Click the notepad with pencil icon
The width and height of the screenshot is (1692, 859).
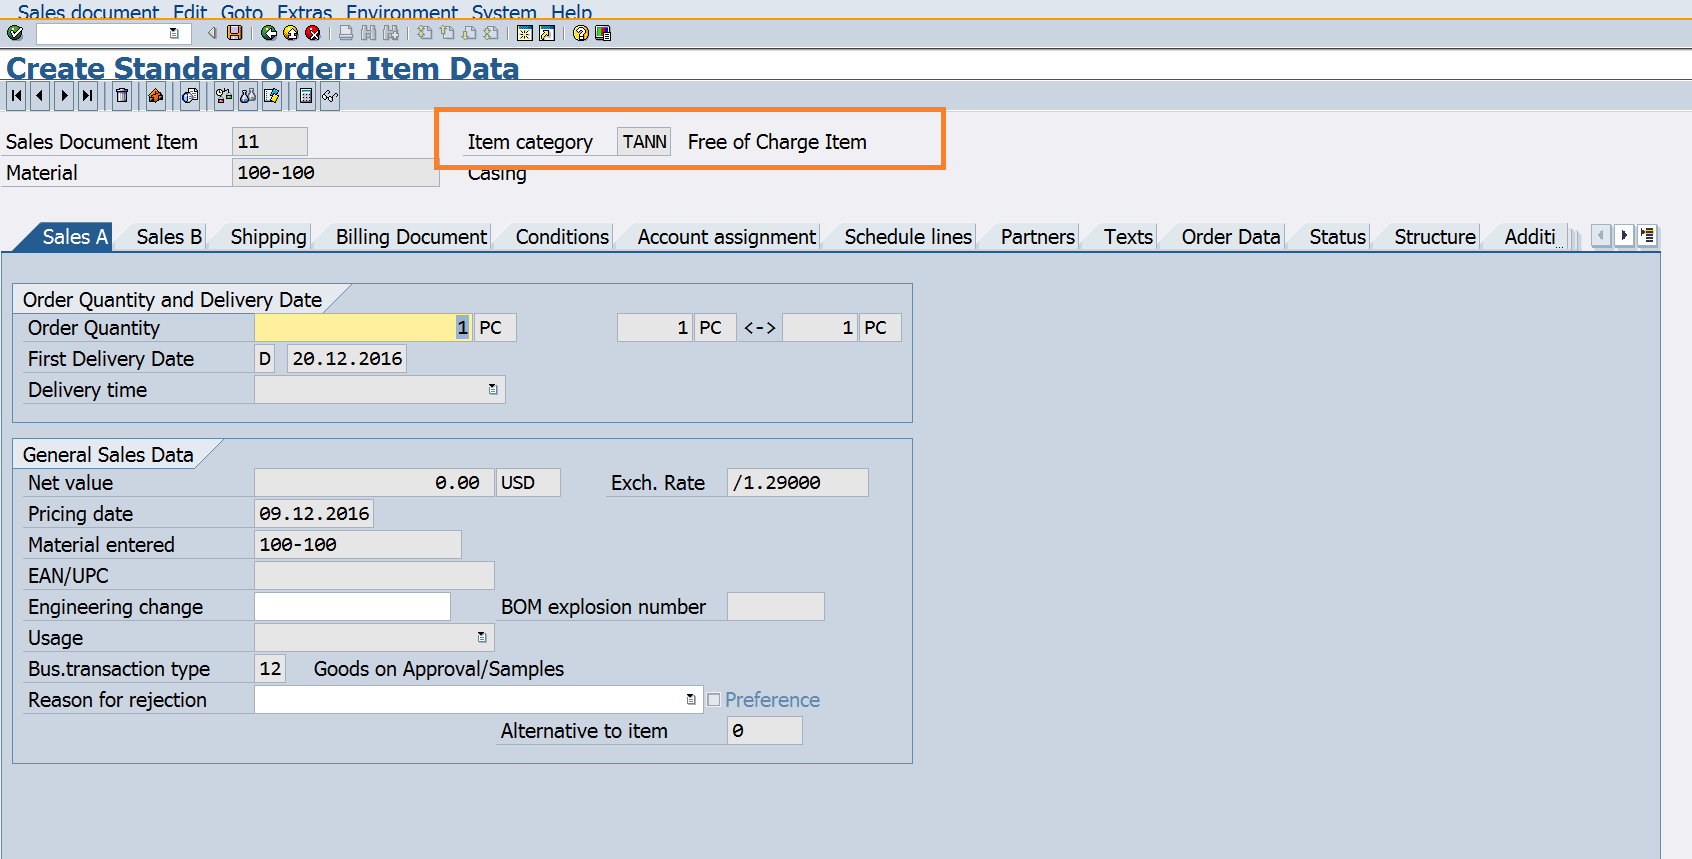click(272, 96)
